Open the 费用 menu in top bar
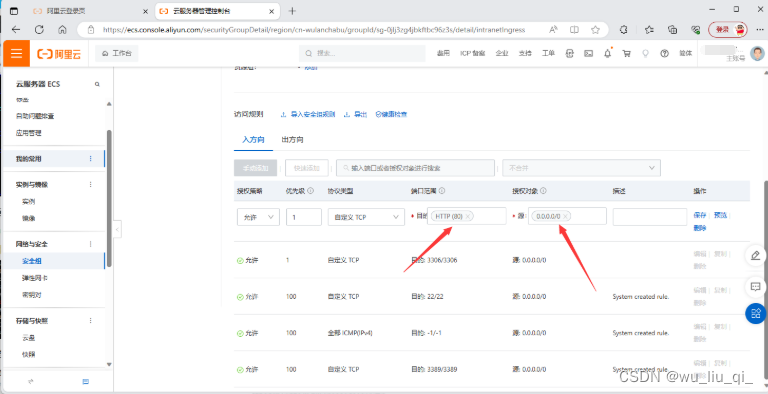Screen dimensions: 768x394 (x=443, y=54)
